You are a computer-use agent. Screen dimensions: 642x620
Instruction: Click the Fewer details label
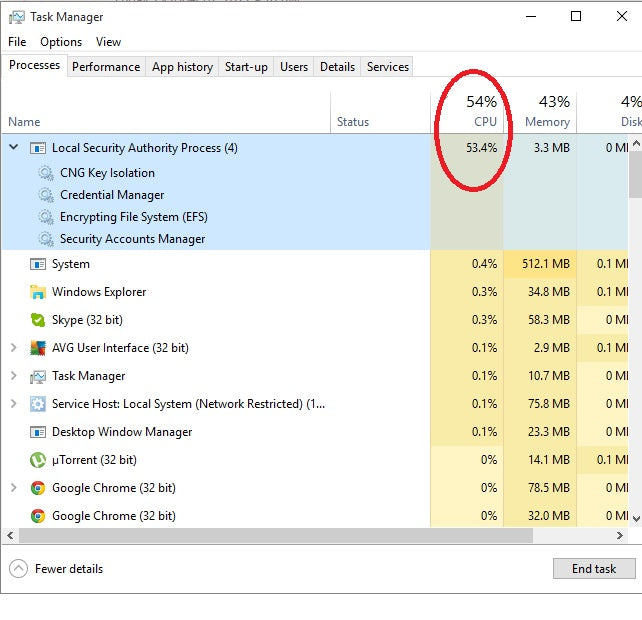click(69, 569)
